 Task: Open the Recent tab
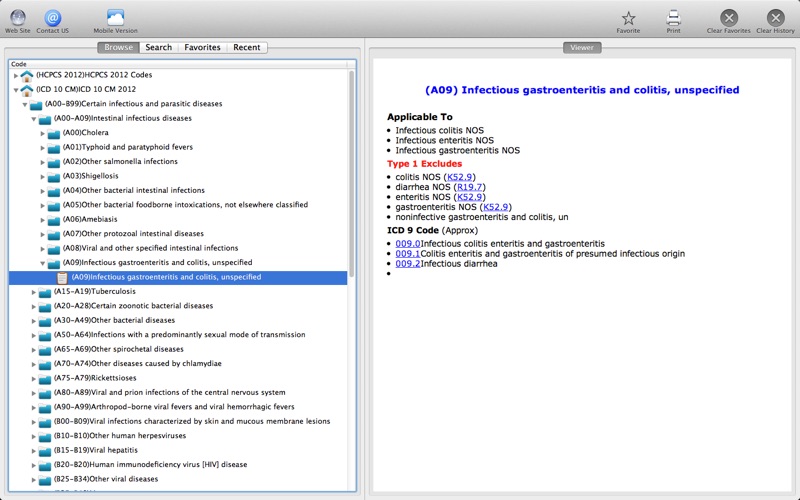pyautogui.click(x=247, y=47)
